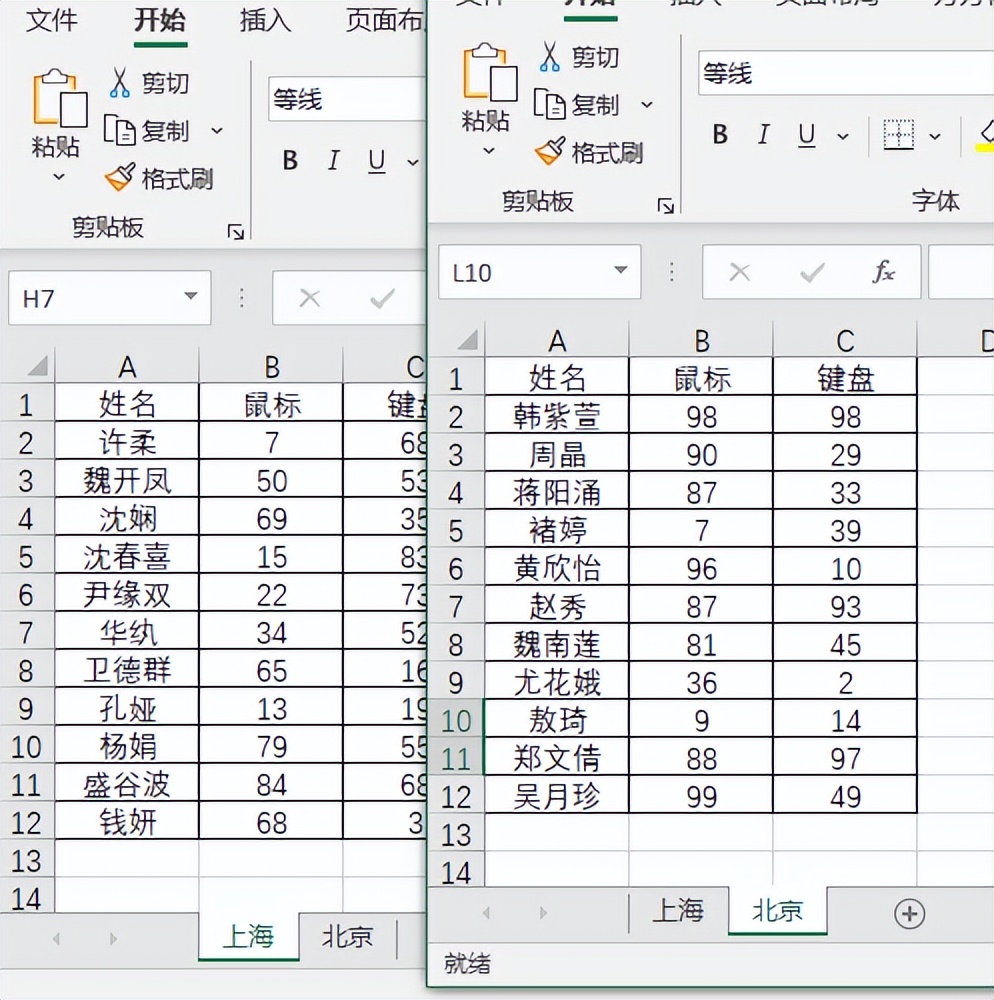Click font name box 等线 in left window
994x1000 pixels.
[x=347, y=99]
